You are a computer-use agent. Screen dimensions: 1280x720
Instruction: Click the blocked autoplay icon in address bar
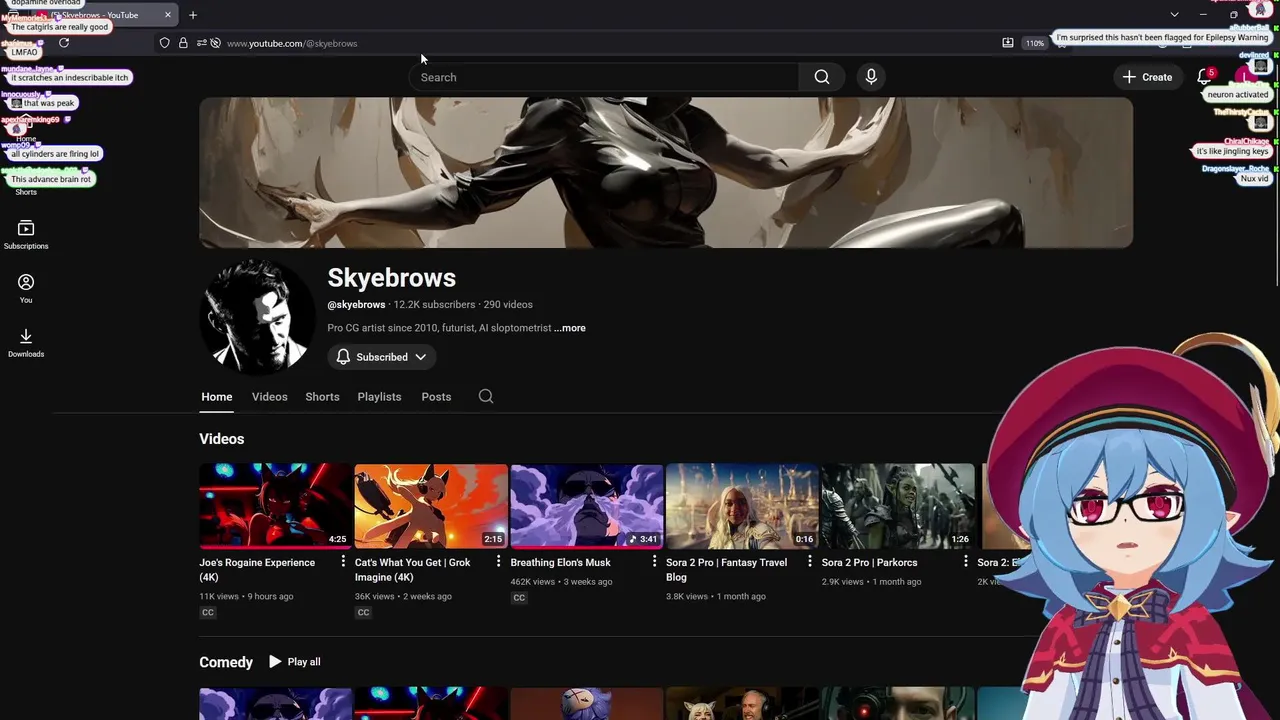click(x=215, y=43)
